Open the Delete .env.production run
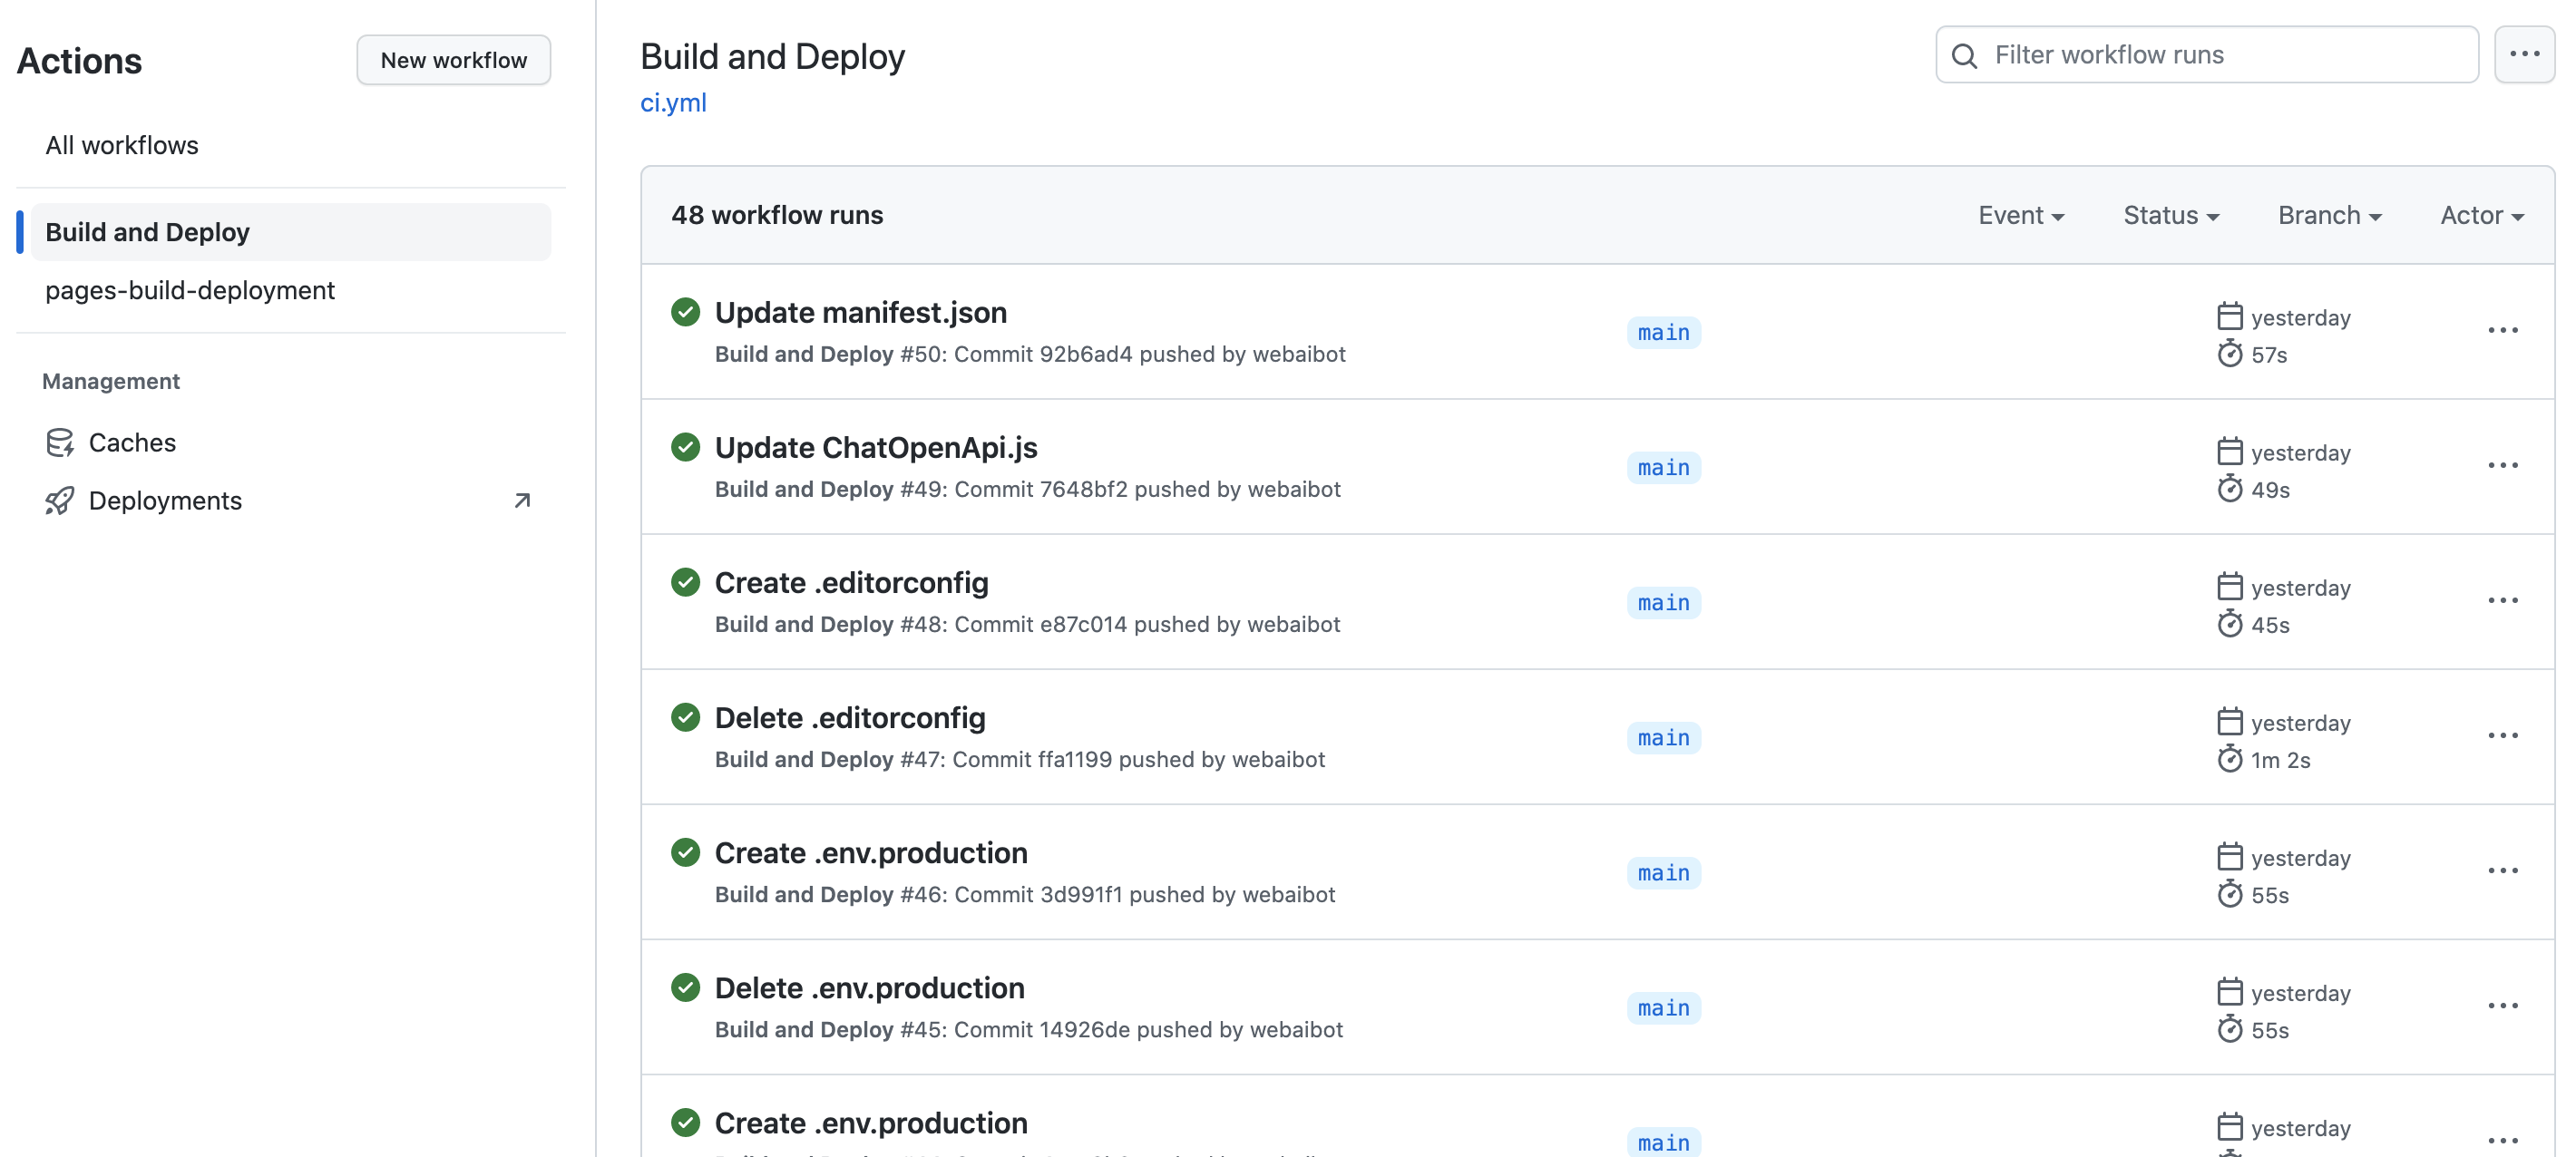This screenshot has height=1157, width=2576. point(869,988)
